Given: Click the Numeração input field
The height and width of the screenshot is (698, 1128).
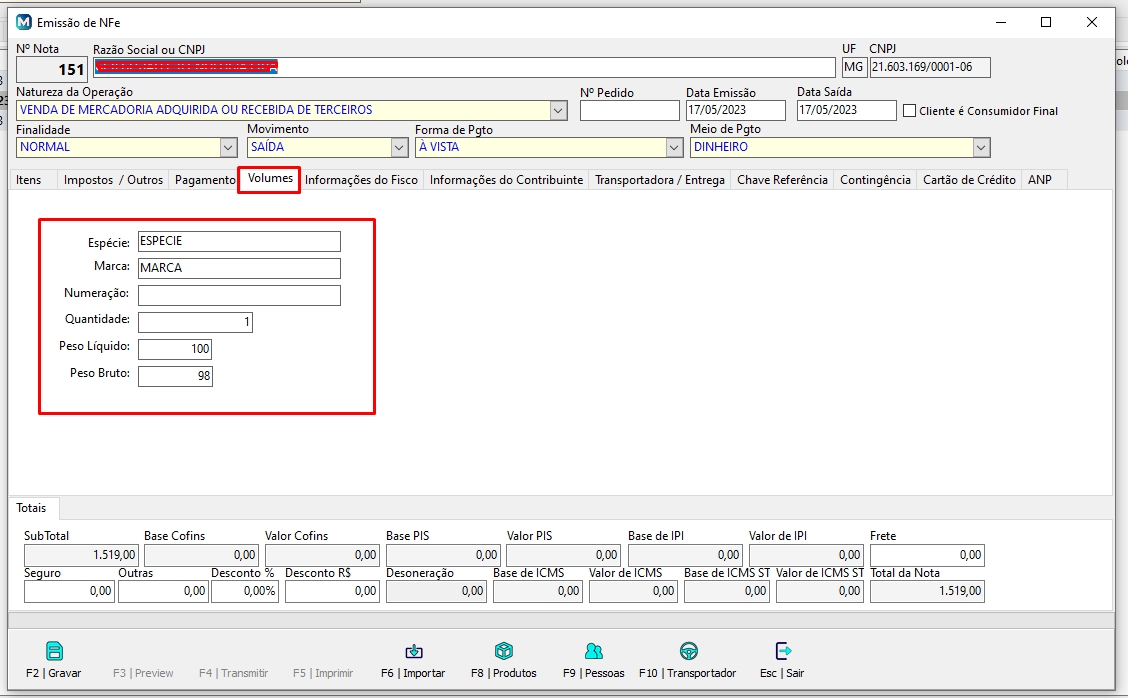Looking at the screenshot, I should click(x=239, y=295).
